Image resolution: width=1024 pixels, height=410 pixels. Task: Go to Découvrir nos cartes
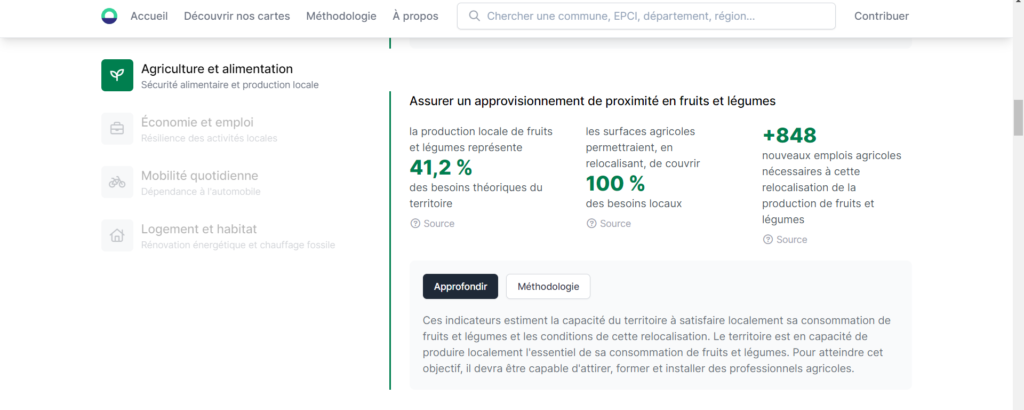237,16
